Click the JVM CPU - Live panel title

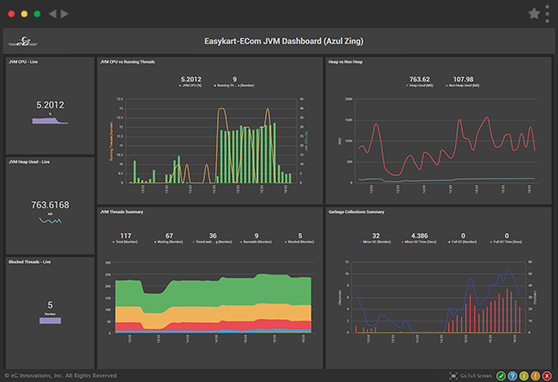[x=23, y=62]
